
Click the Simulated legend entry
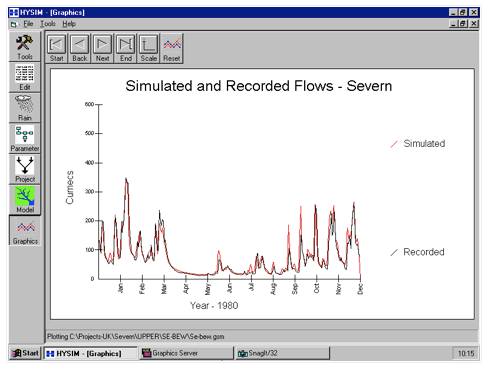point(418,144)
